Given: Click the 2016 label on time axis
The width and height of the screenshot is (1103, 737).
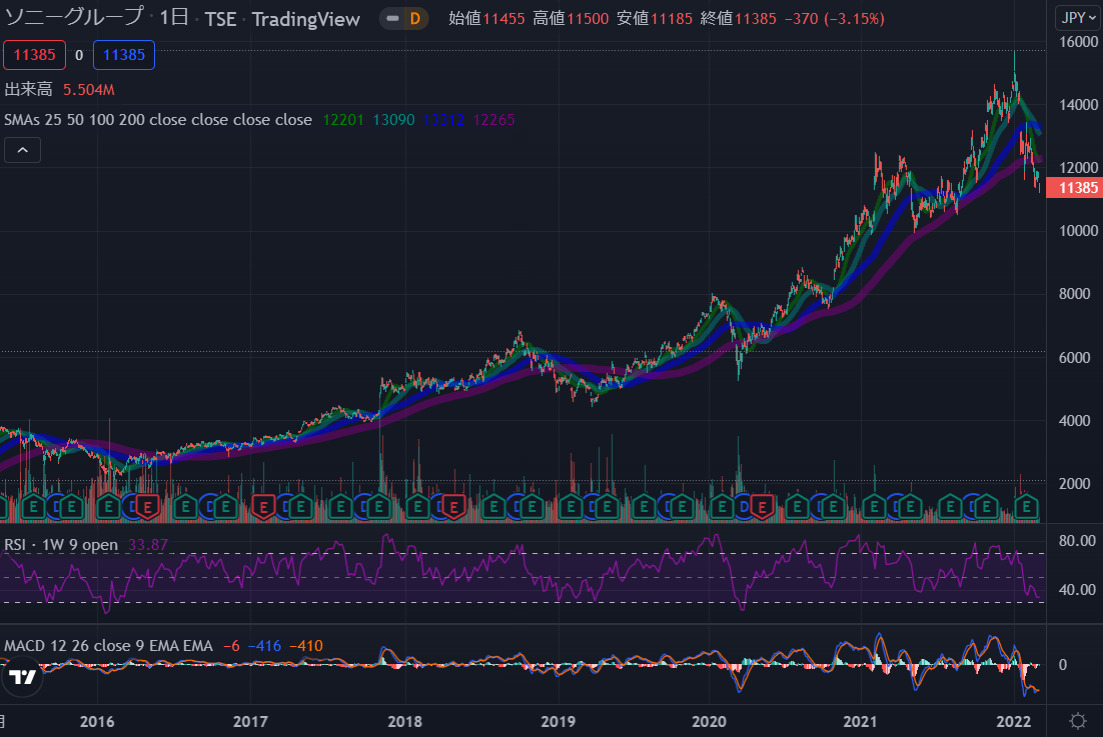Looking at the screenshot, I should [97, 722].
